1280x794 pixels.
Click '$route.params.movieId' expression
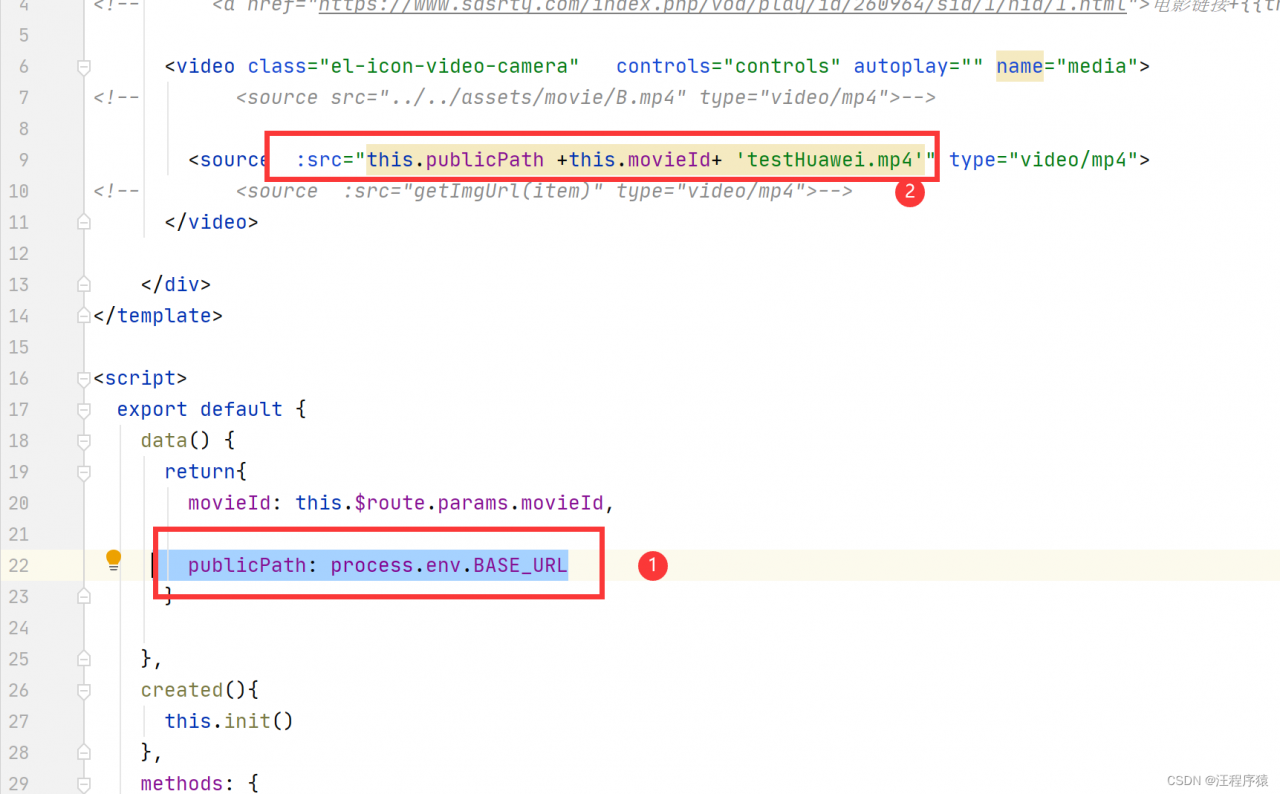pyautogui.click(x=479, y=503)
